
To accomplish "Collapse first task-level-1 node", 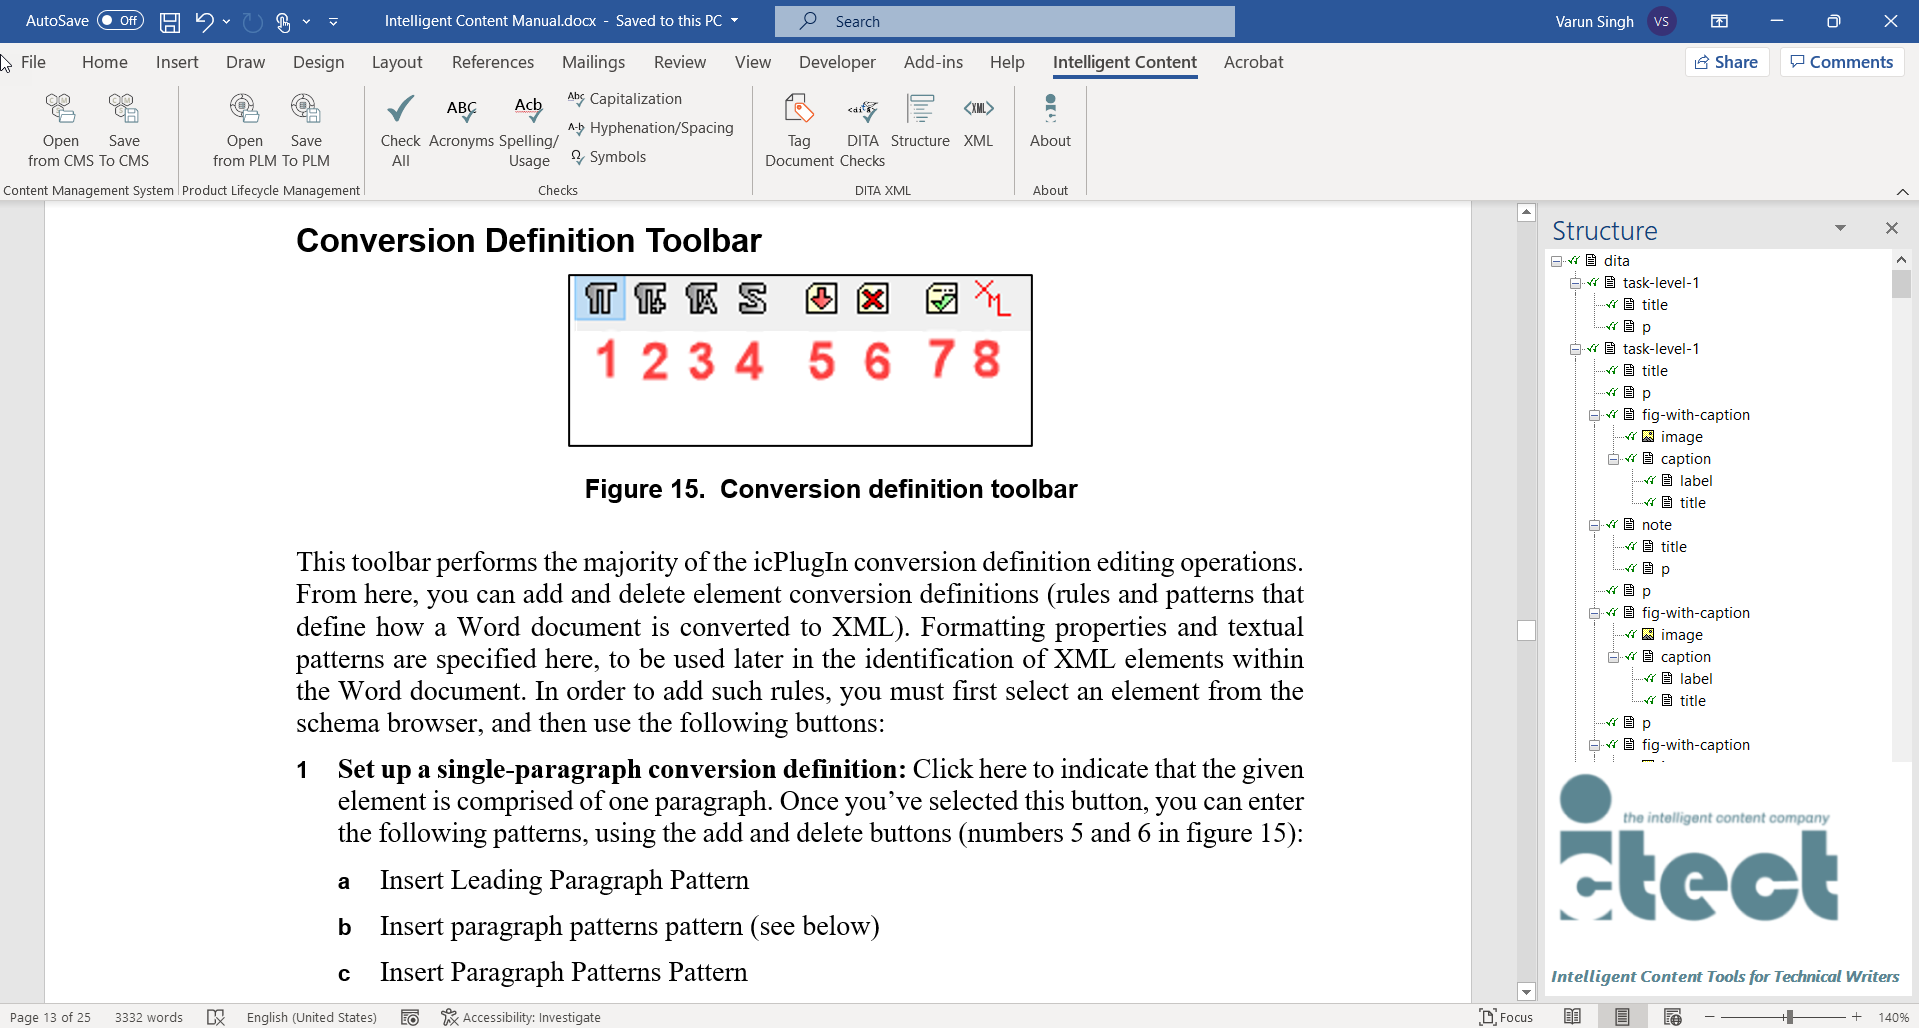I will [x=1576, y=283].
